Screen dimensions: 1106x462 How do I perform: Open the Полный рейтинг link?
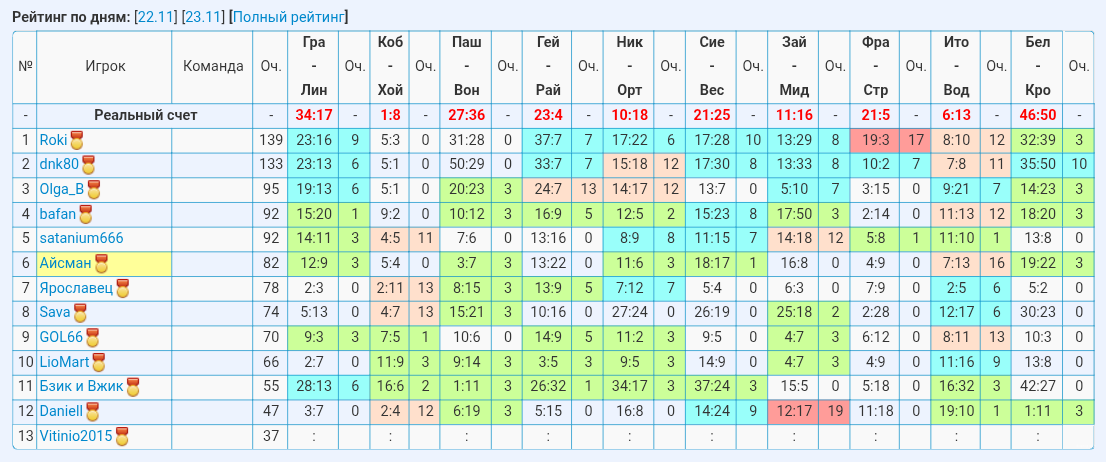pyautogui.click(x=288, y=18)
